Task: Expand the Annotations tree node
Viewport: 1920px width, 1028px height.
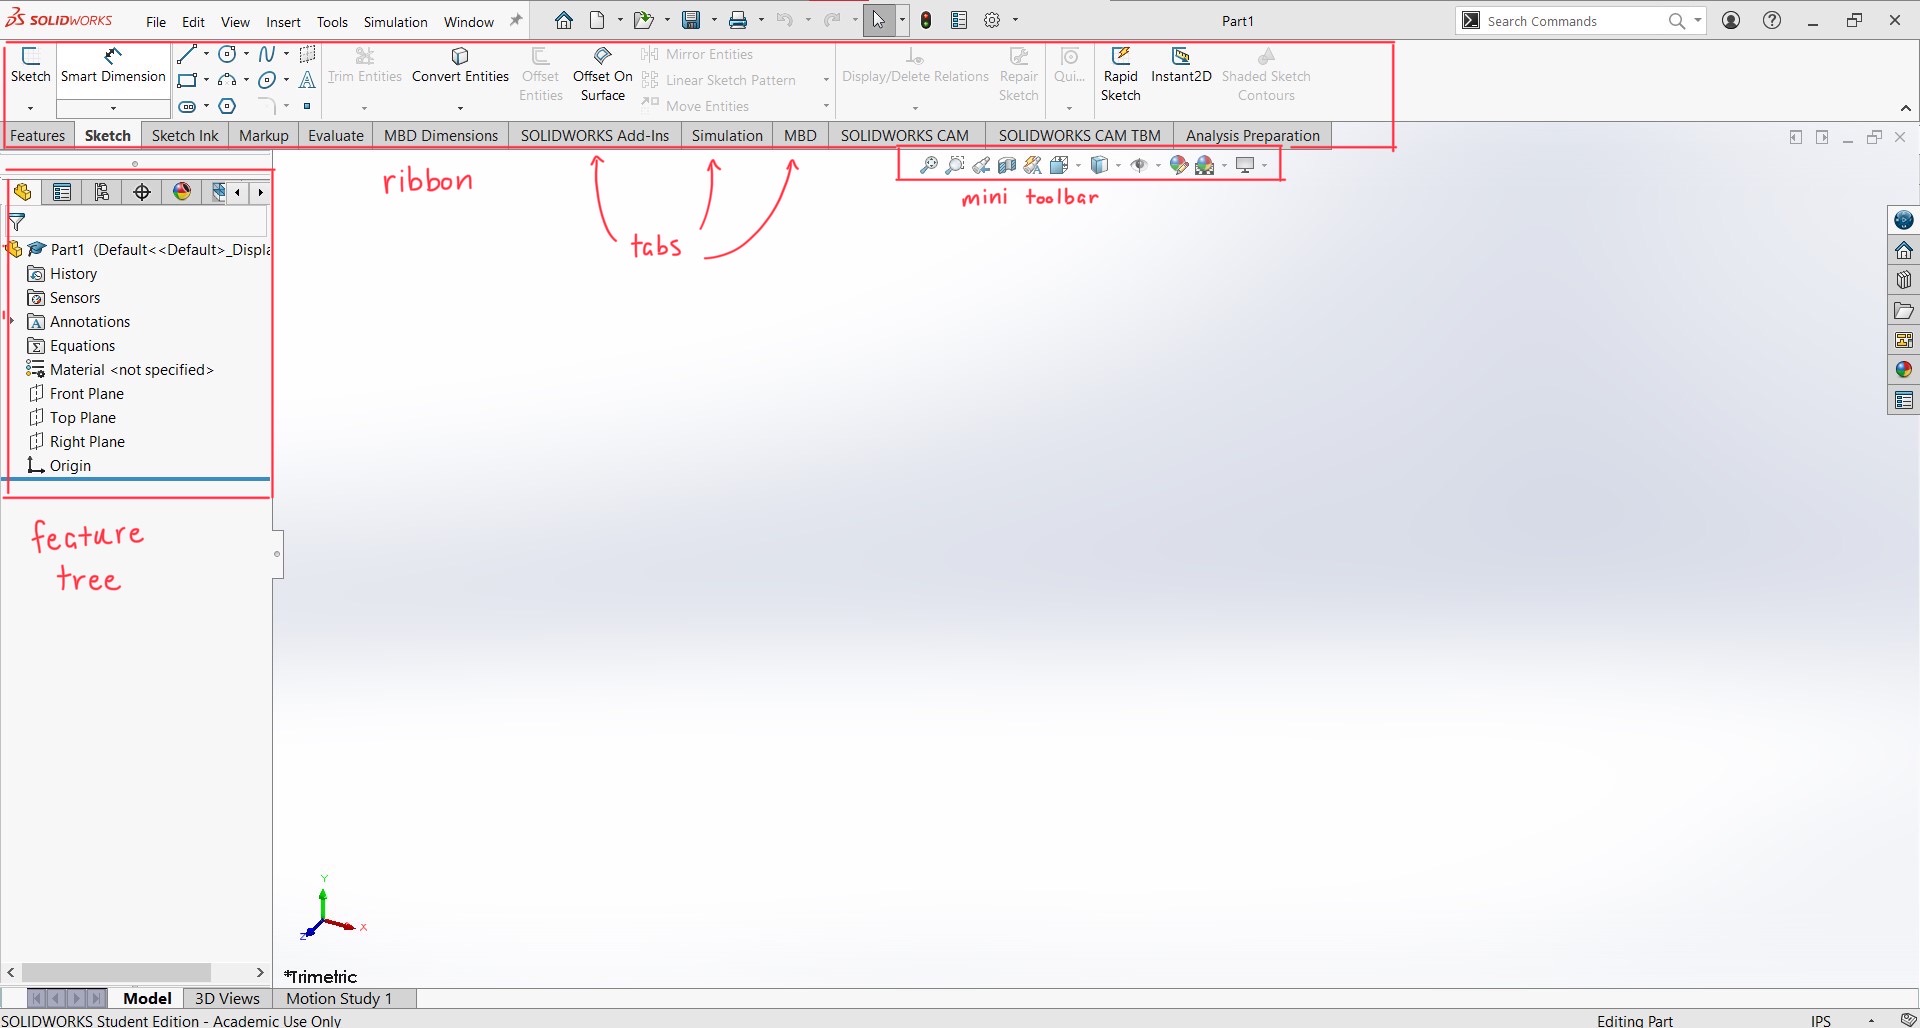Action: [x=11, y=321]
